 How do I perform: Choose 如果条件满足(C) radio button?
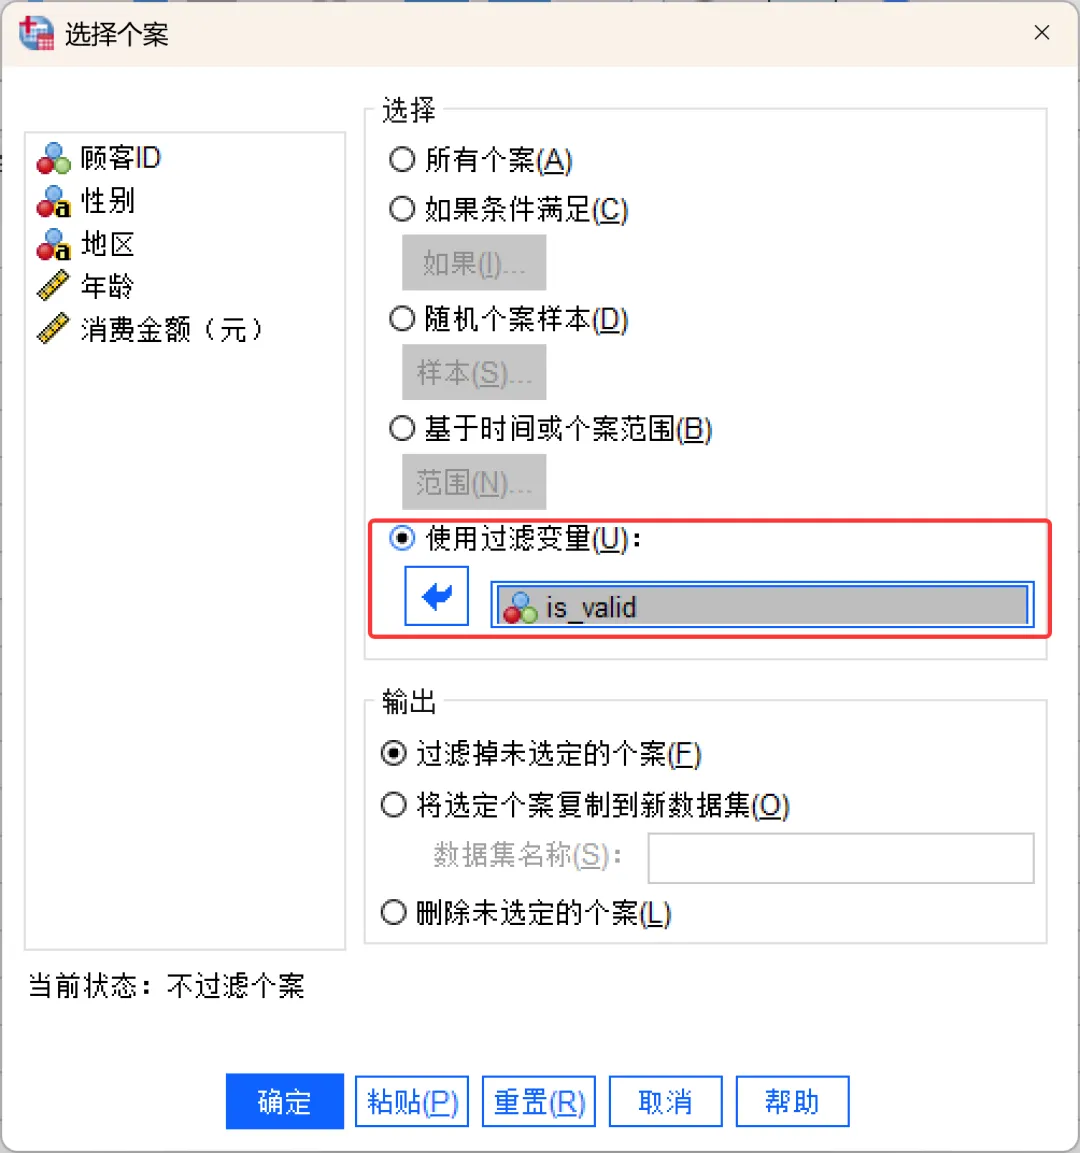pos(402,209)
